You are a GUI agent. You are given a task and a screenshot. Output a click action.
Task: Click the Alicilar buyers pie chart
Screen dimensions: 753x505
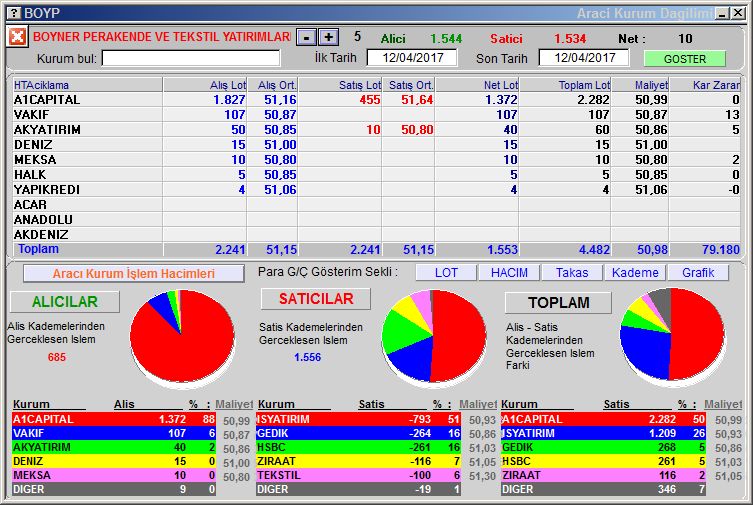pyautogui.click(x=182, y=336)
